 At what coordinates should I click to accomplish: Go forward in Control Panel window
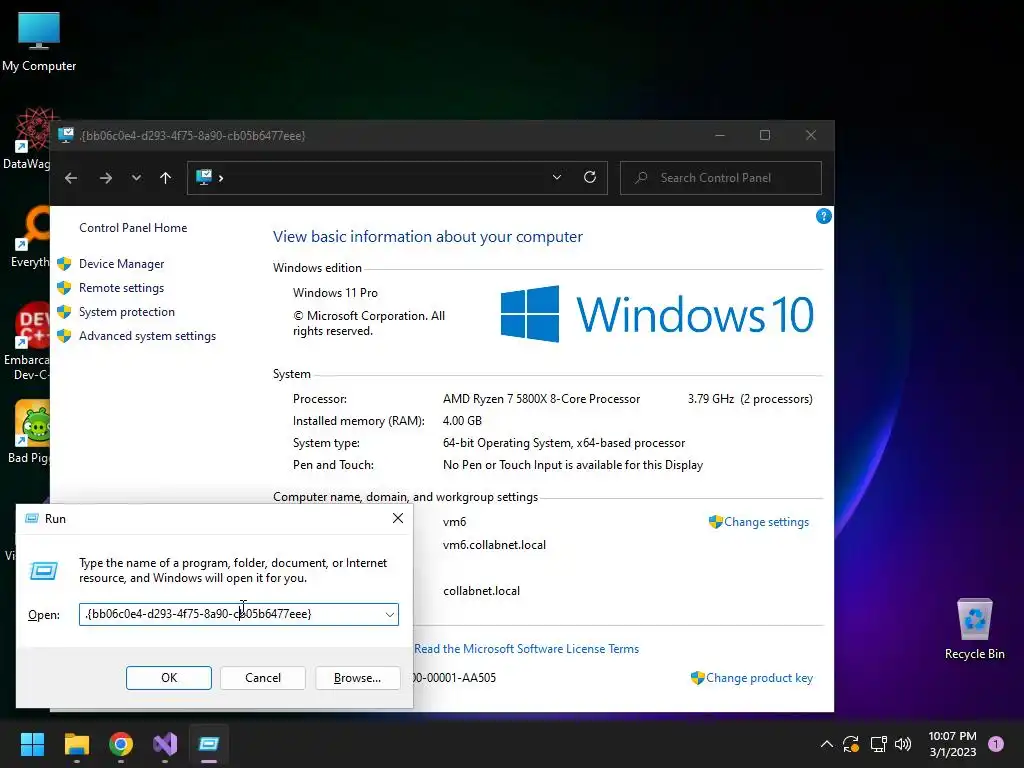106,178
